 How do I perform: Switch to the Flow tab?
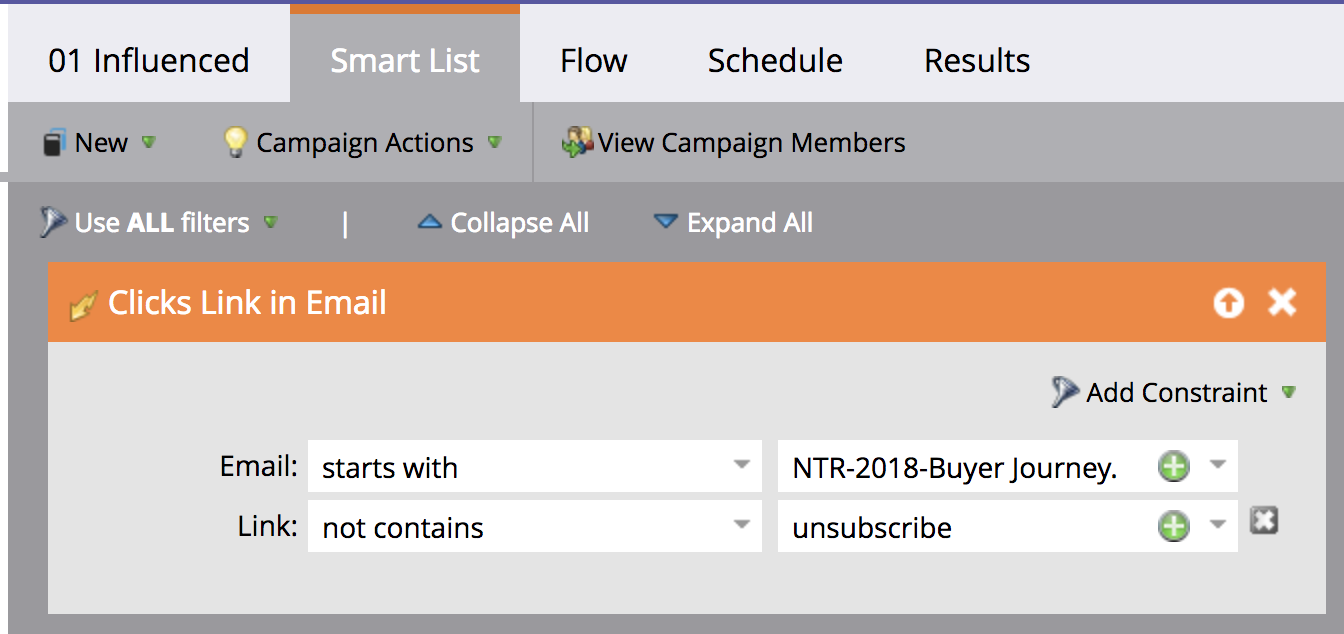click(593, 60)
